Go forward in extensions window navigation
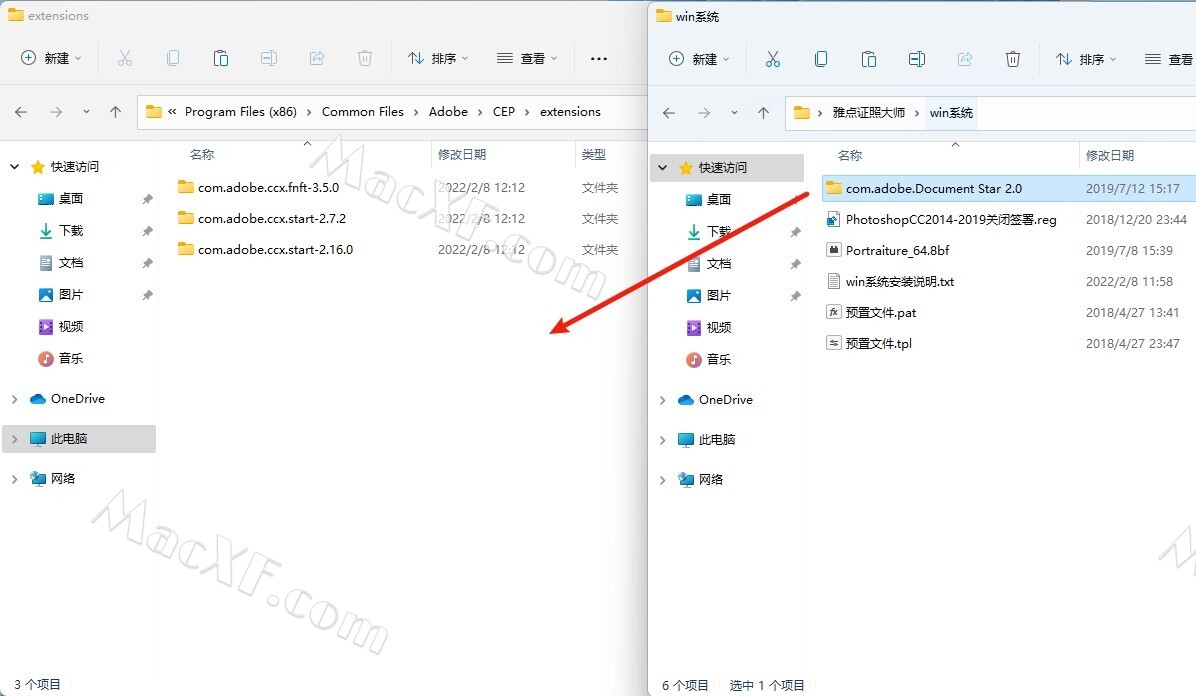Image resolution: width=1196 pixels, height=696 pixels. click(x=56, y=111)
